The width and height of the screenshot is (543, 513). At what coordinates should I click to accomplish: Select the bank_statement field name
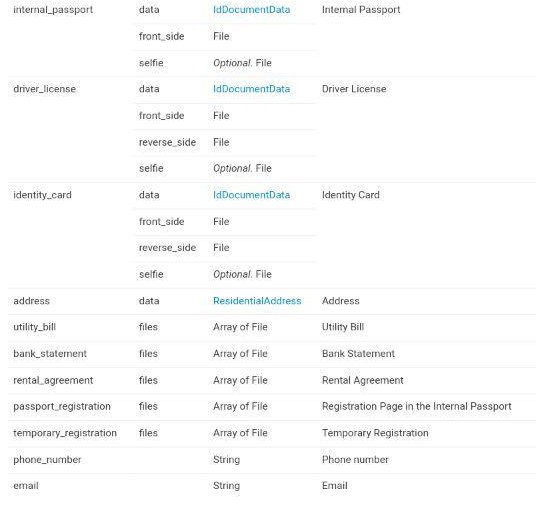[x=50, y=354]
